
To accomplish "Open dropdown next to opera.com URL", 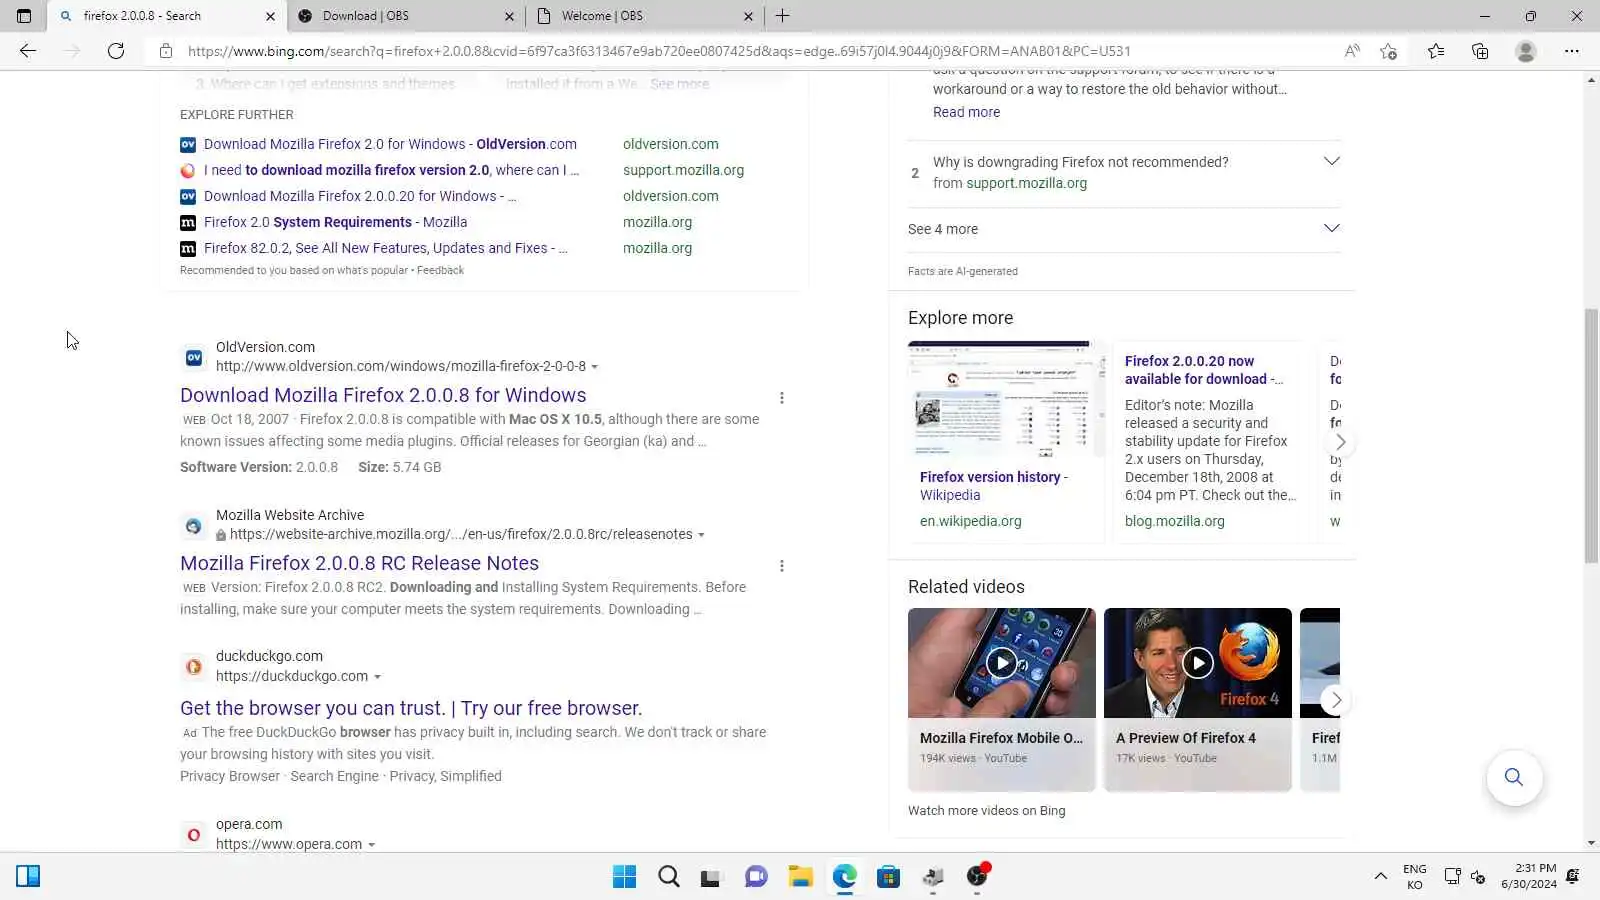I will coord(371,845).
